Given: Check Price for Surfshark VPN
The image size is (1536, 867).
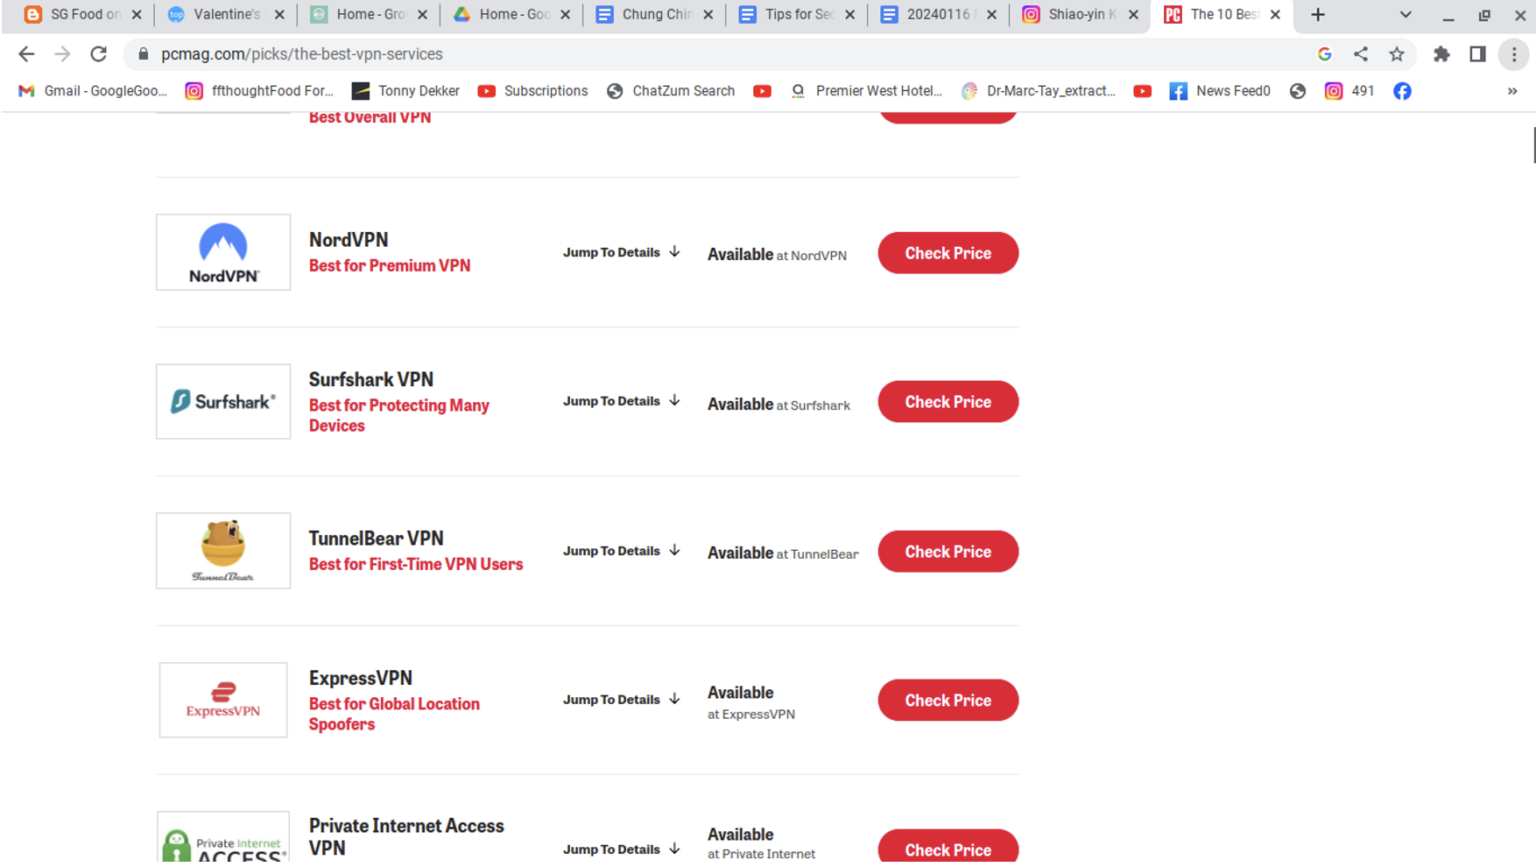Looking at the screenshot, I should tap(947, 401).
